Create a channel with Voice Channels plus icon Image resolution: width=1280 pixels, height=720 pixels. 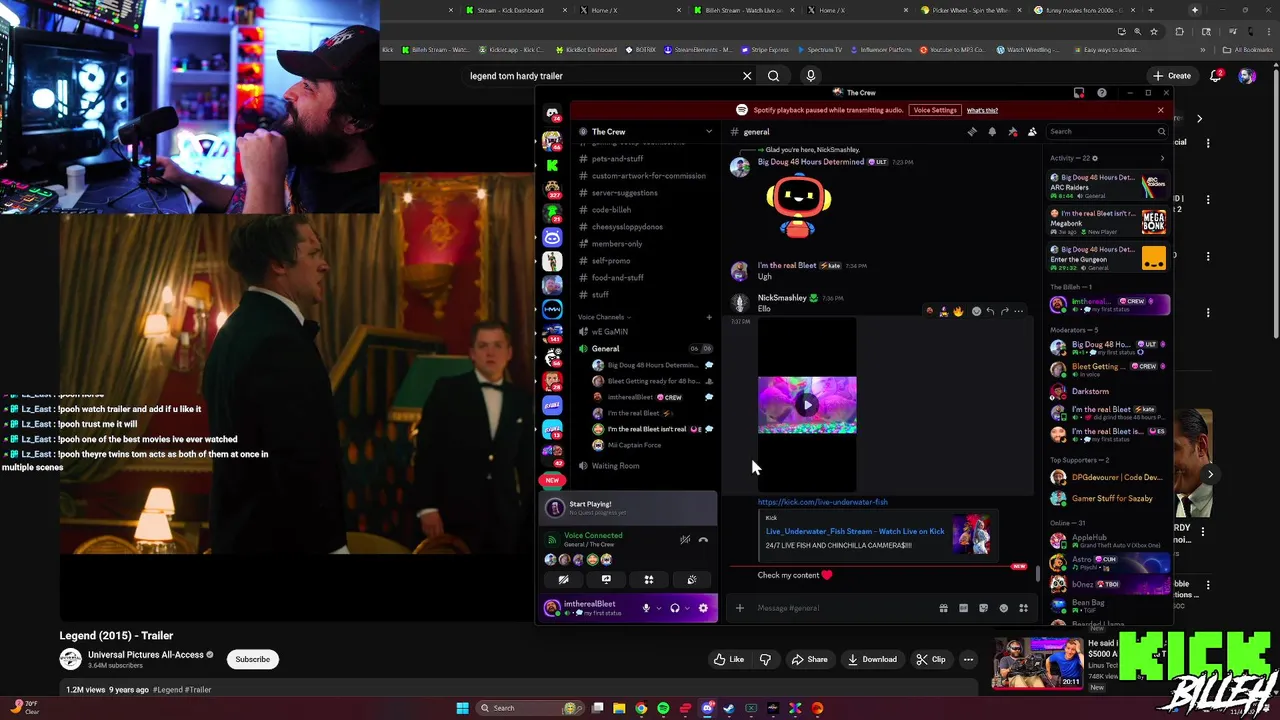tap(709, 317)
